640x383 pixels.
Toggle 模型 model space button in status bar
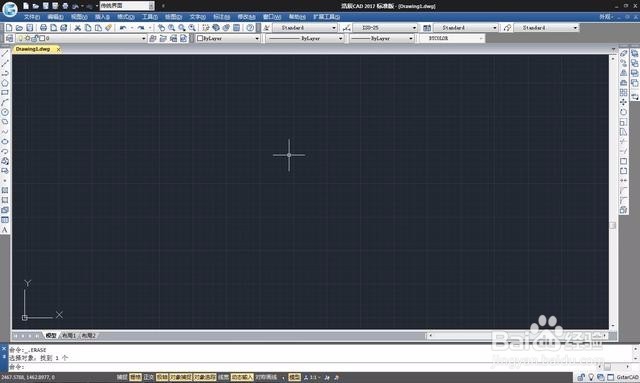[x=294, y=377]
